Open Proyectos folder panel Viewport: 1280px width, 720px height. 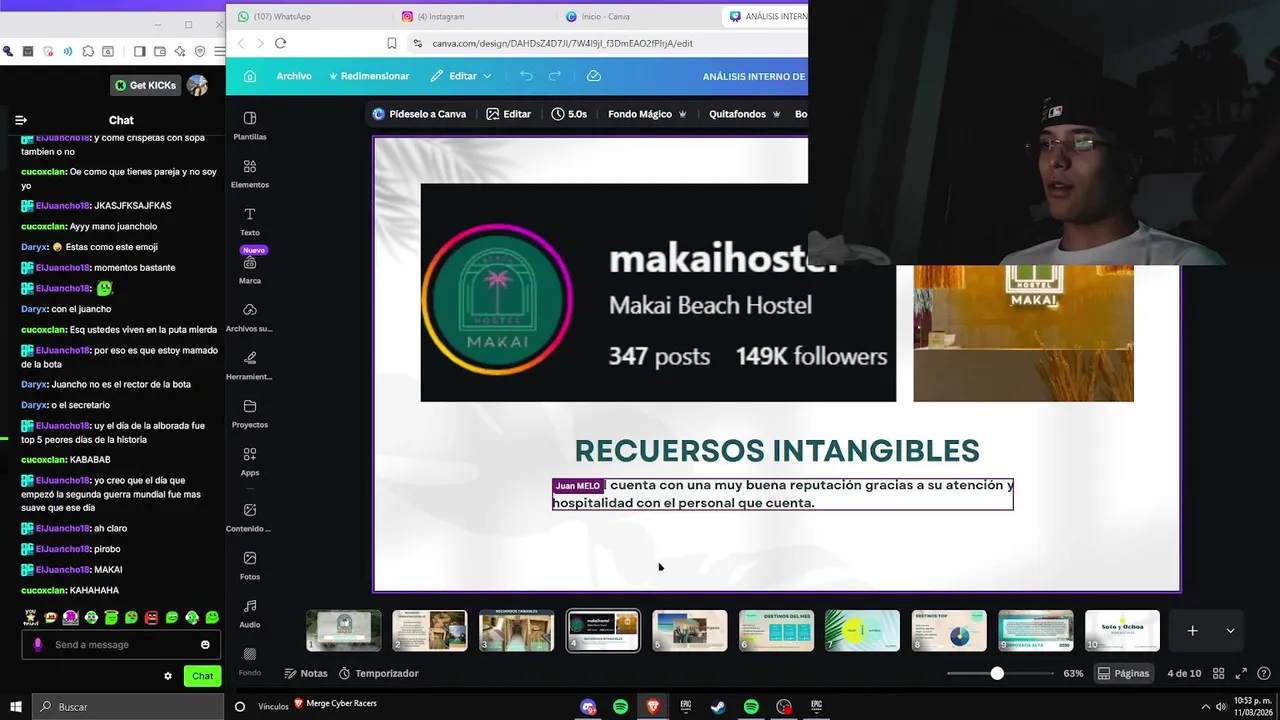point(250,413)
